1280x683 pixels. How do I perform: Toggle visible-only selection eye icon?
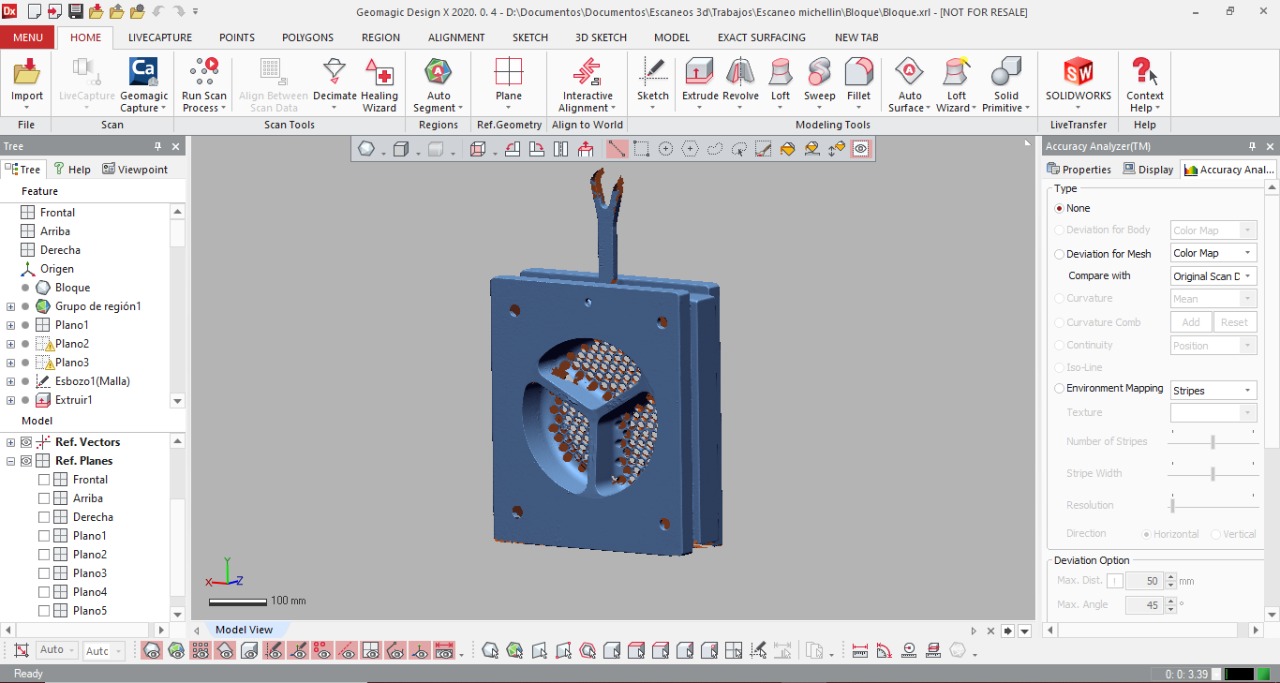861,149
